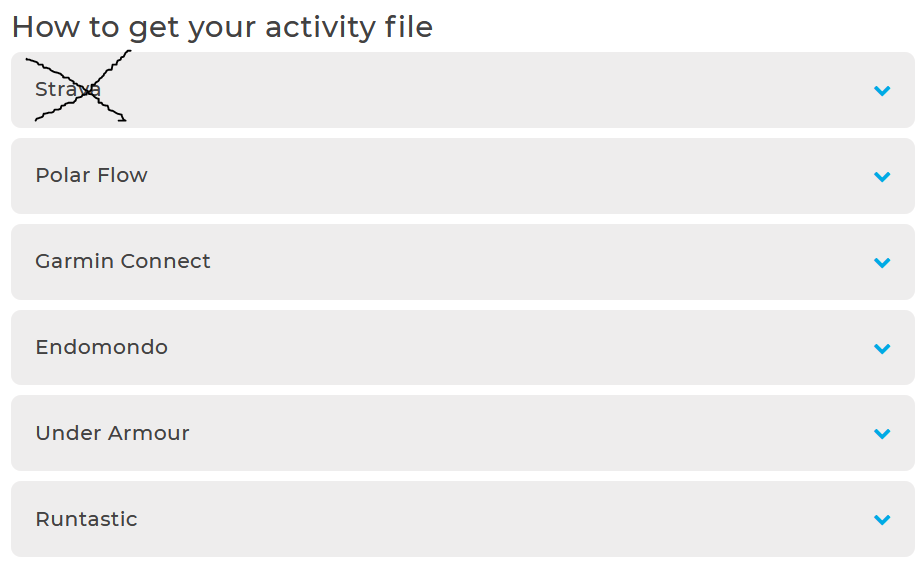Open the Polar Flow accordion label
This screenshot has height=565, width=919.
[91, 176]
